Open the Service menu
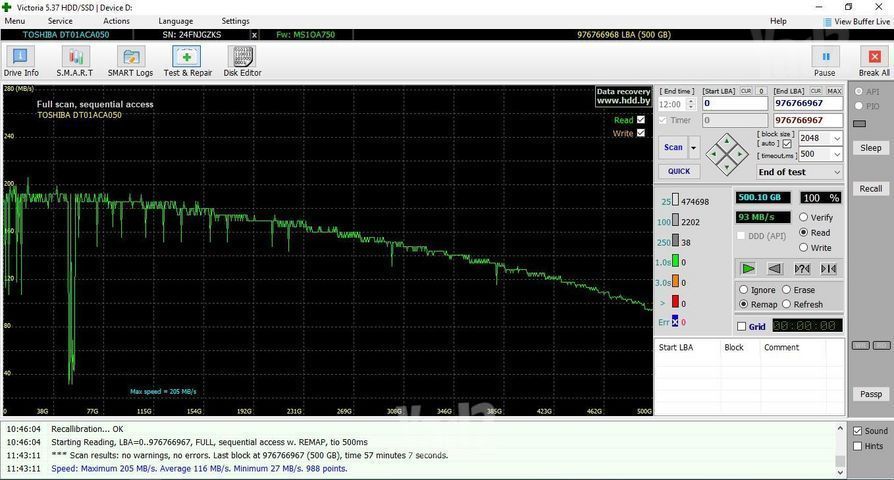The height and width of the screenshot is (480, 894). (x=60, y=21)
